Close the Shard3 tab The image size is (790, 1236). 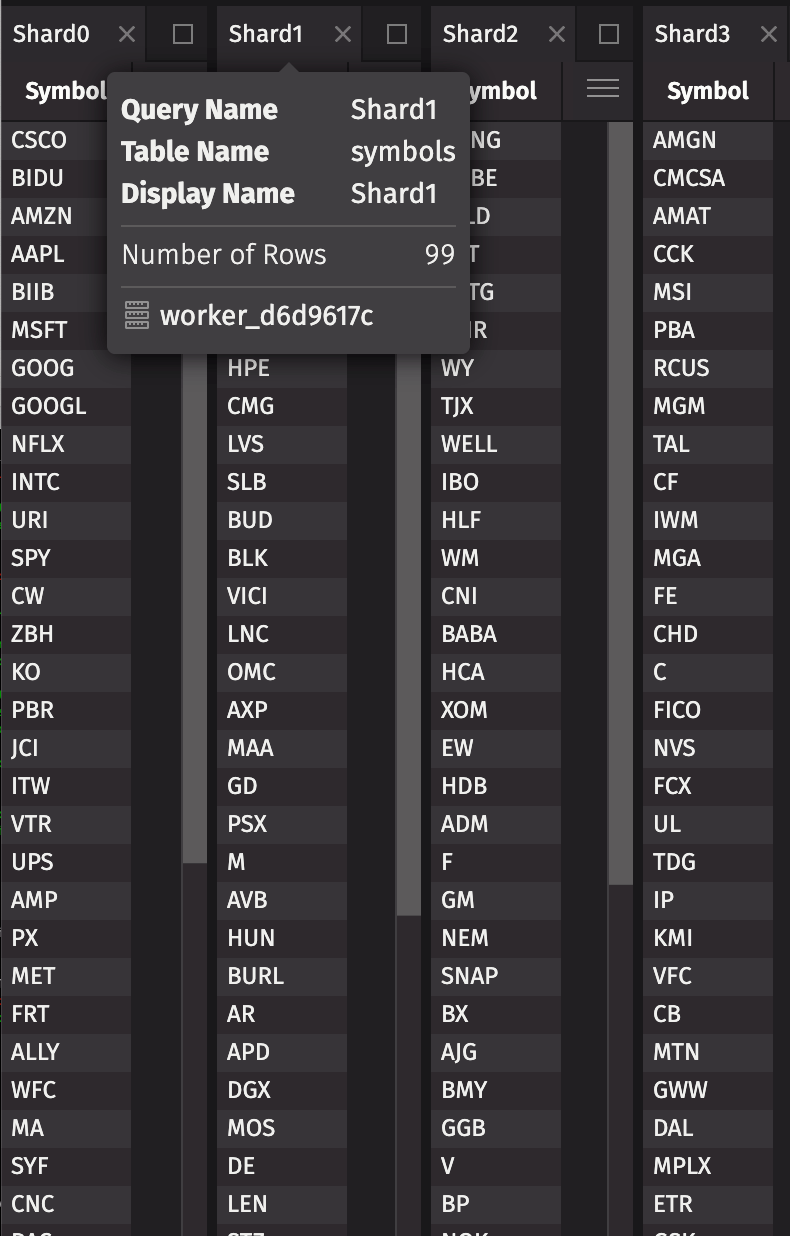tap(769, 34)
